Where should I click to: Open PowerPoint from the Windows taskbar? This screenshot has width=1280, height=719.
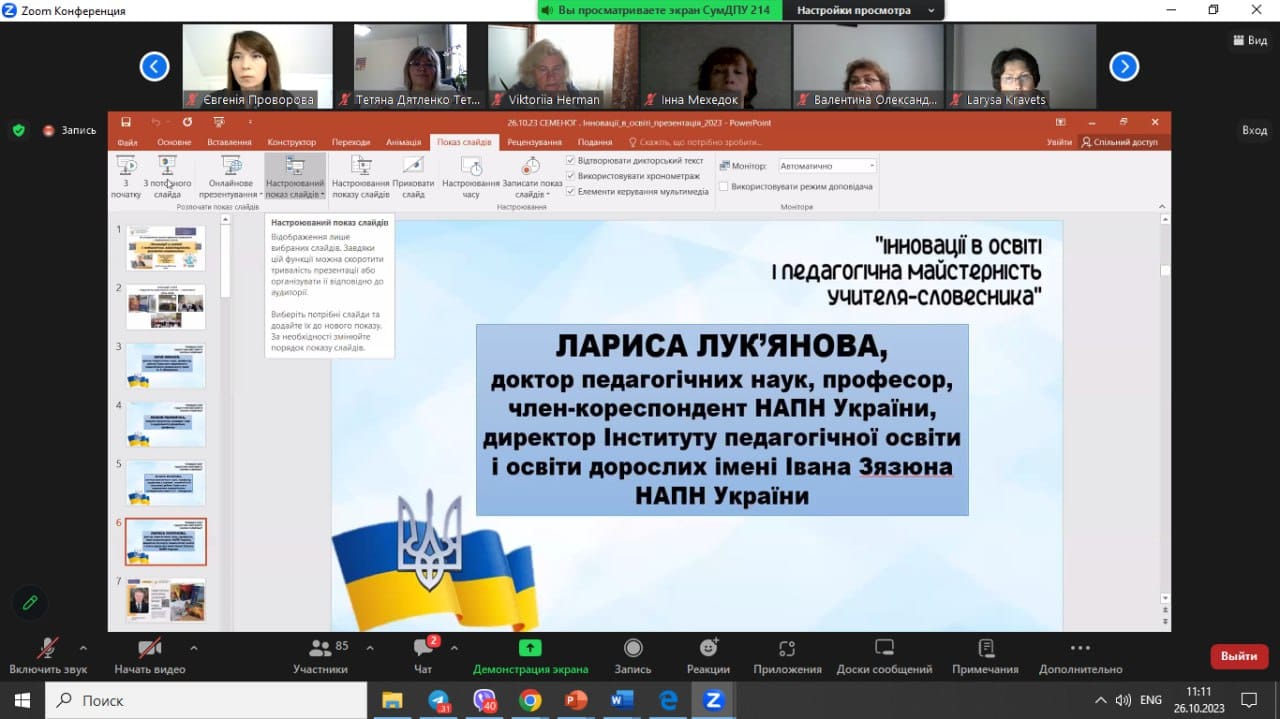tap(576, 700)
